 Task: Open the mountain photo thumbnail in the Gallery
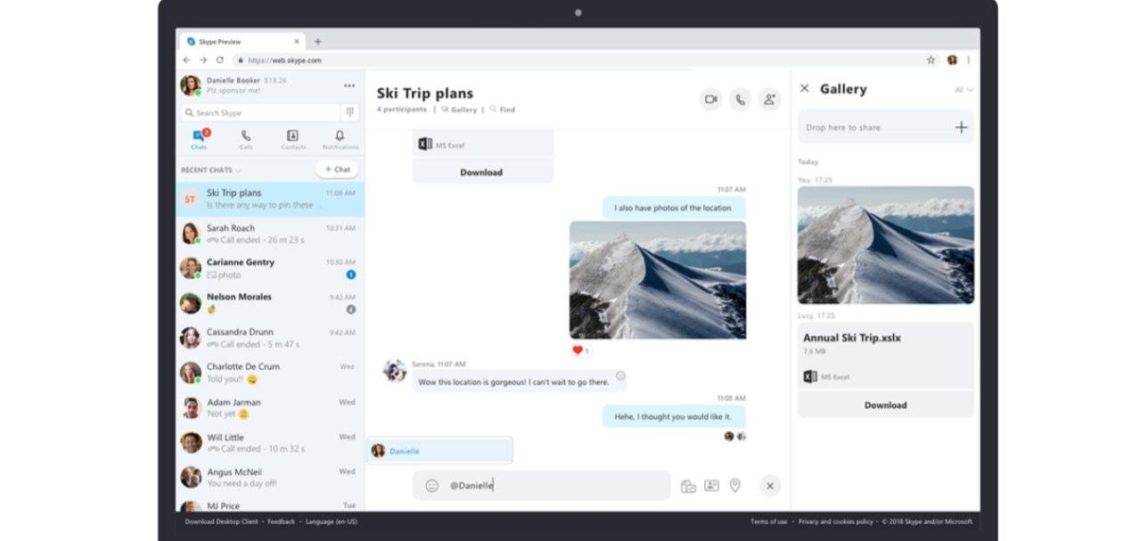[x=885, y=245]
